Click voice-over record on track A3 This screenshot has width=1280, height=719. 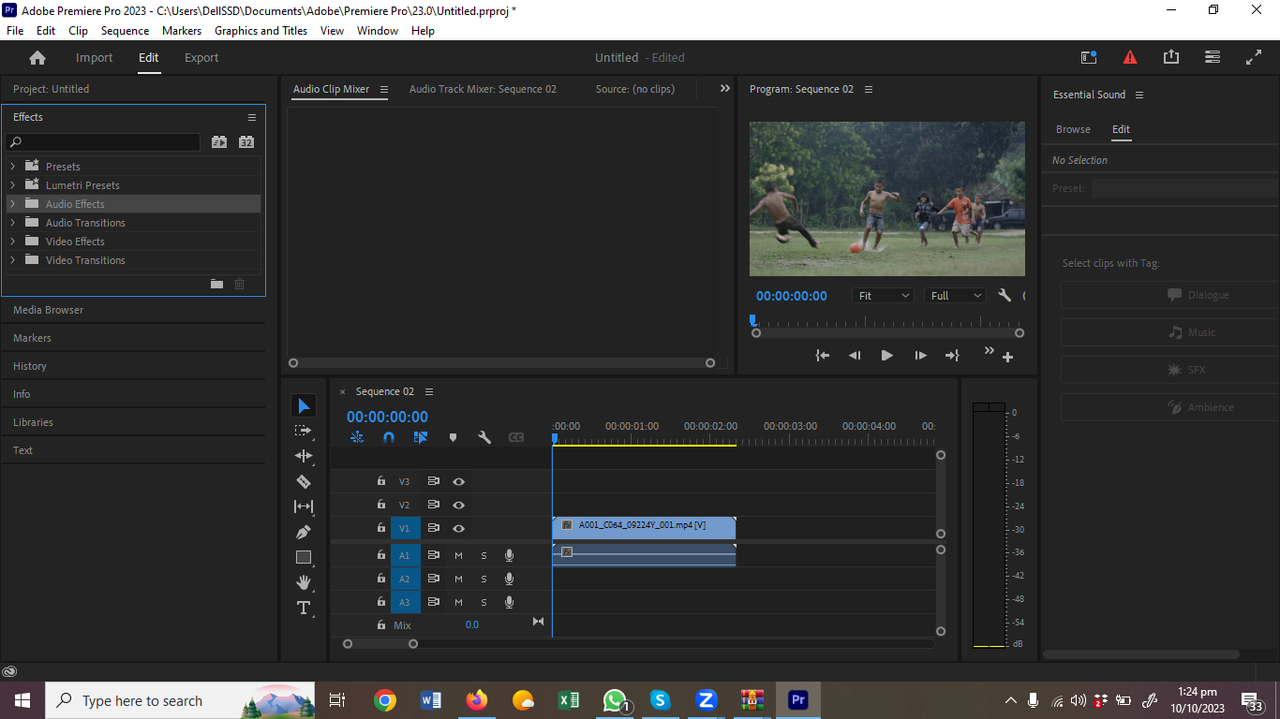pos(509,602)
